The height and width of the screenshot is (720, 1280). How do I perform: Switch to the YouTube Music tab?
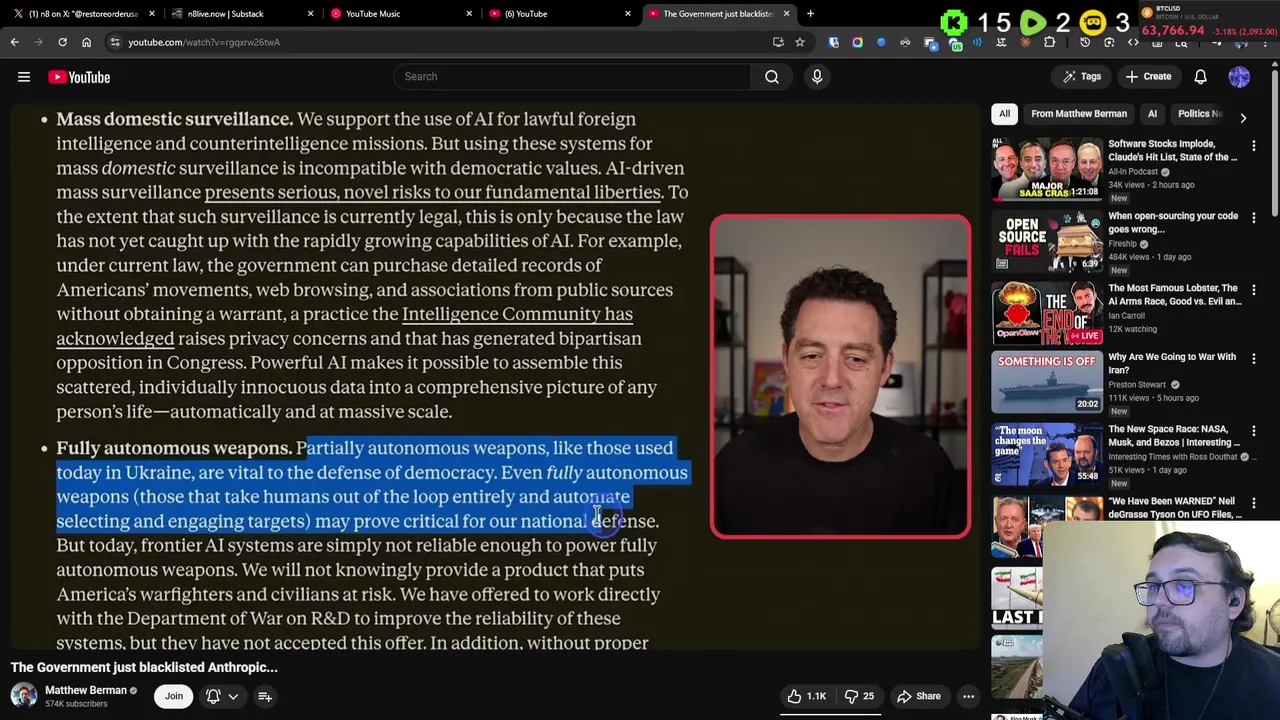coord(400,14)
